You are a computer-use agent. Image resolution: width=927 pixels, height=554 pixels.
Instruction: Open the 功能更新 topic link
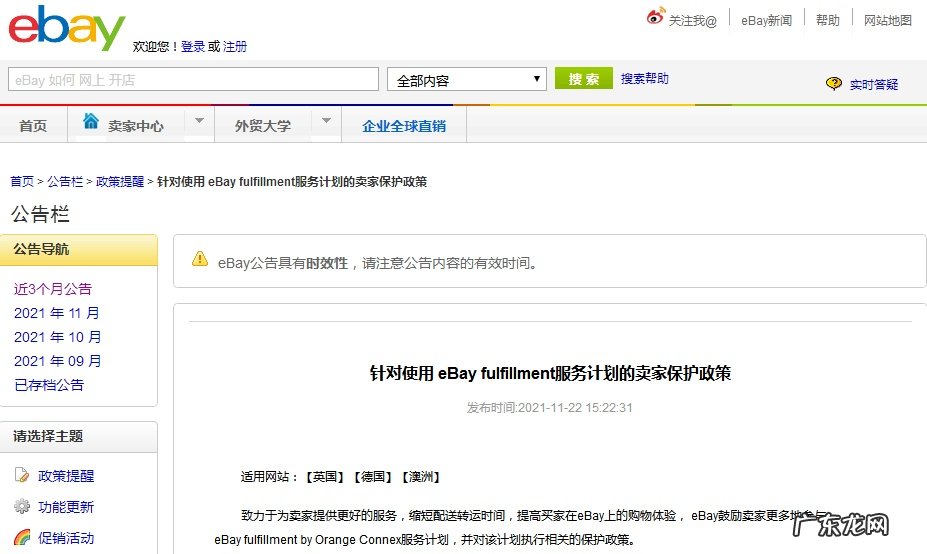(66, 507)
